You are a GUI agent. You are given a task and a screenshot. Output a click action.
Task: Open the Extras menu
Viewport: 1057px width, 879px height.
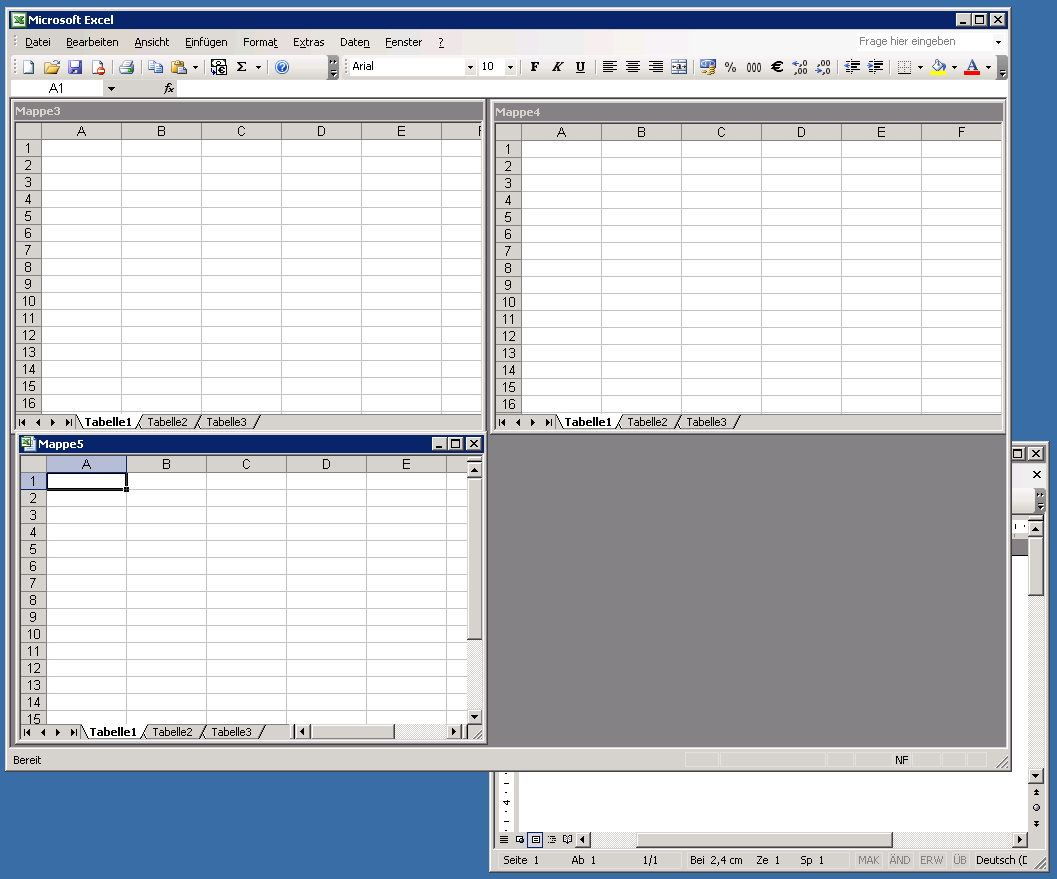(309, 42)
